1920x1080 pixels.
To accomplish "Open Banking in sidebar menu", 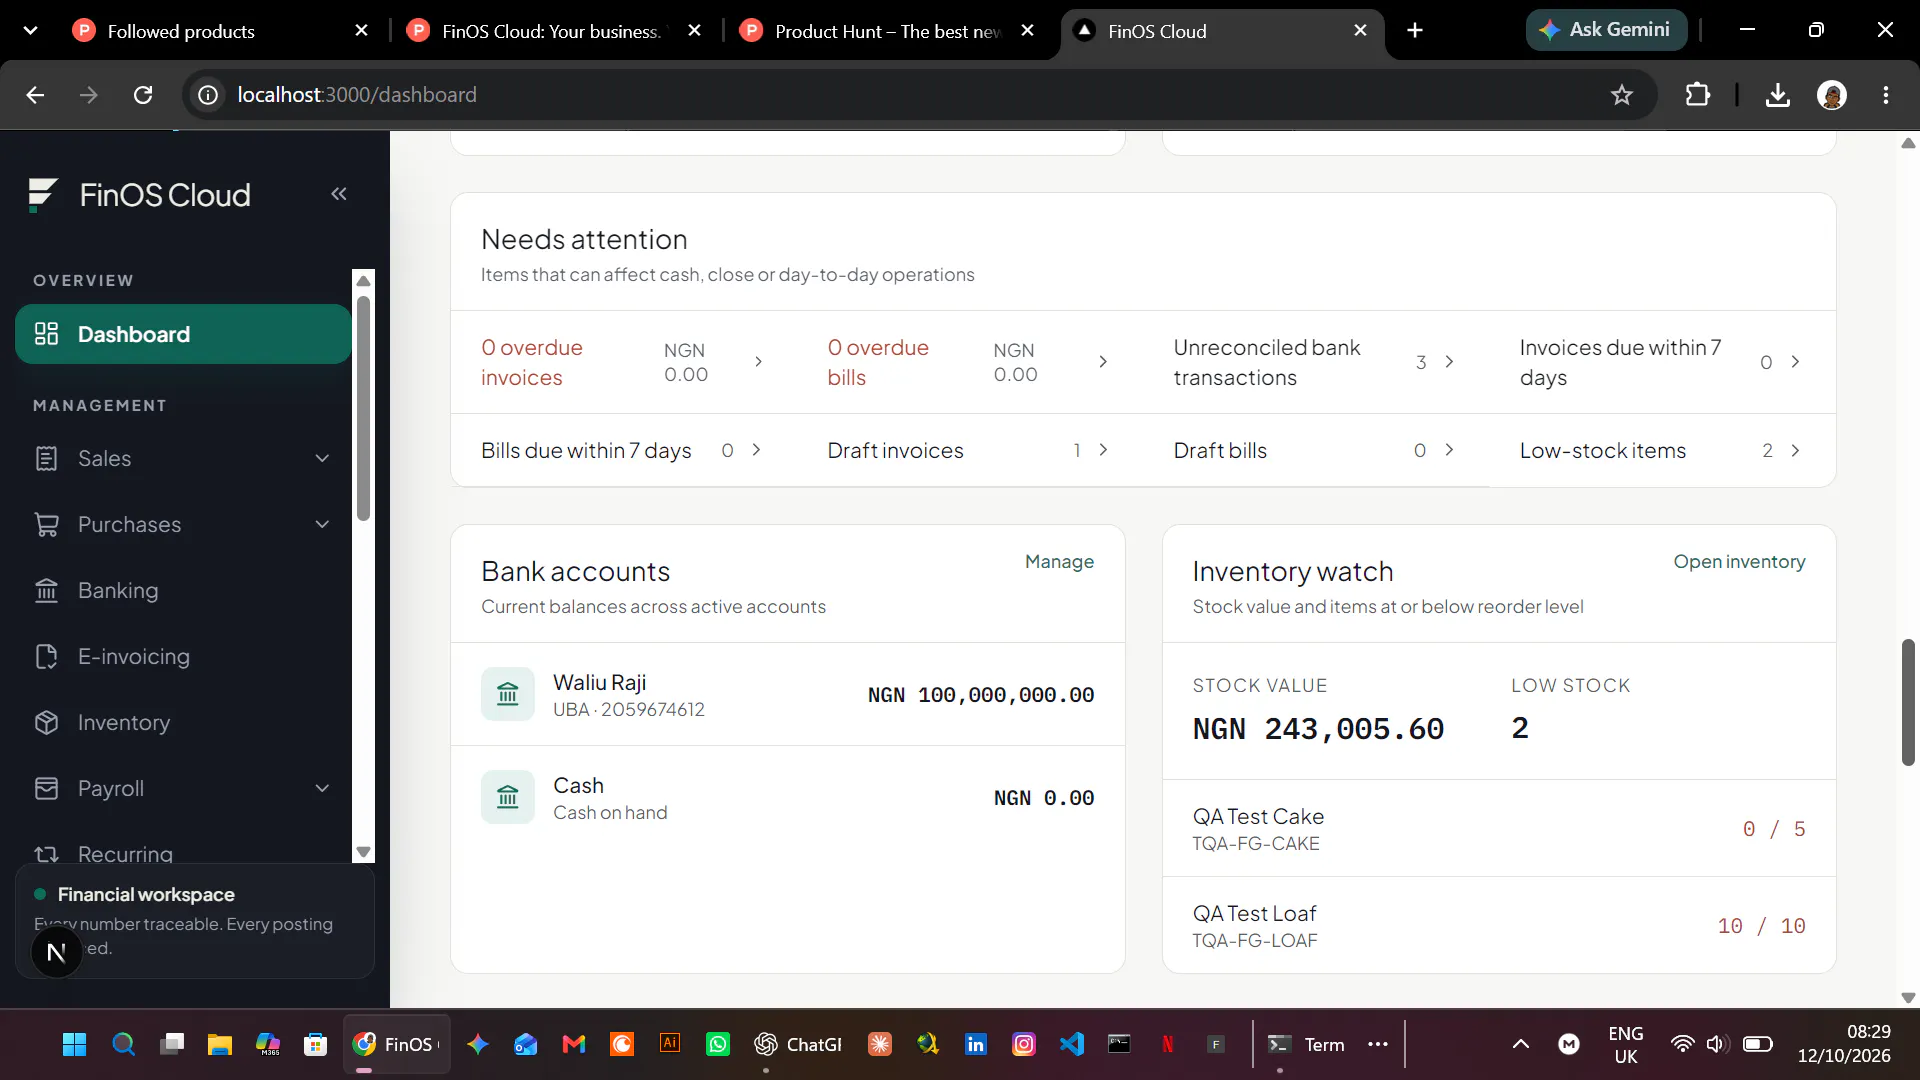I will [182, 590].
